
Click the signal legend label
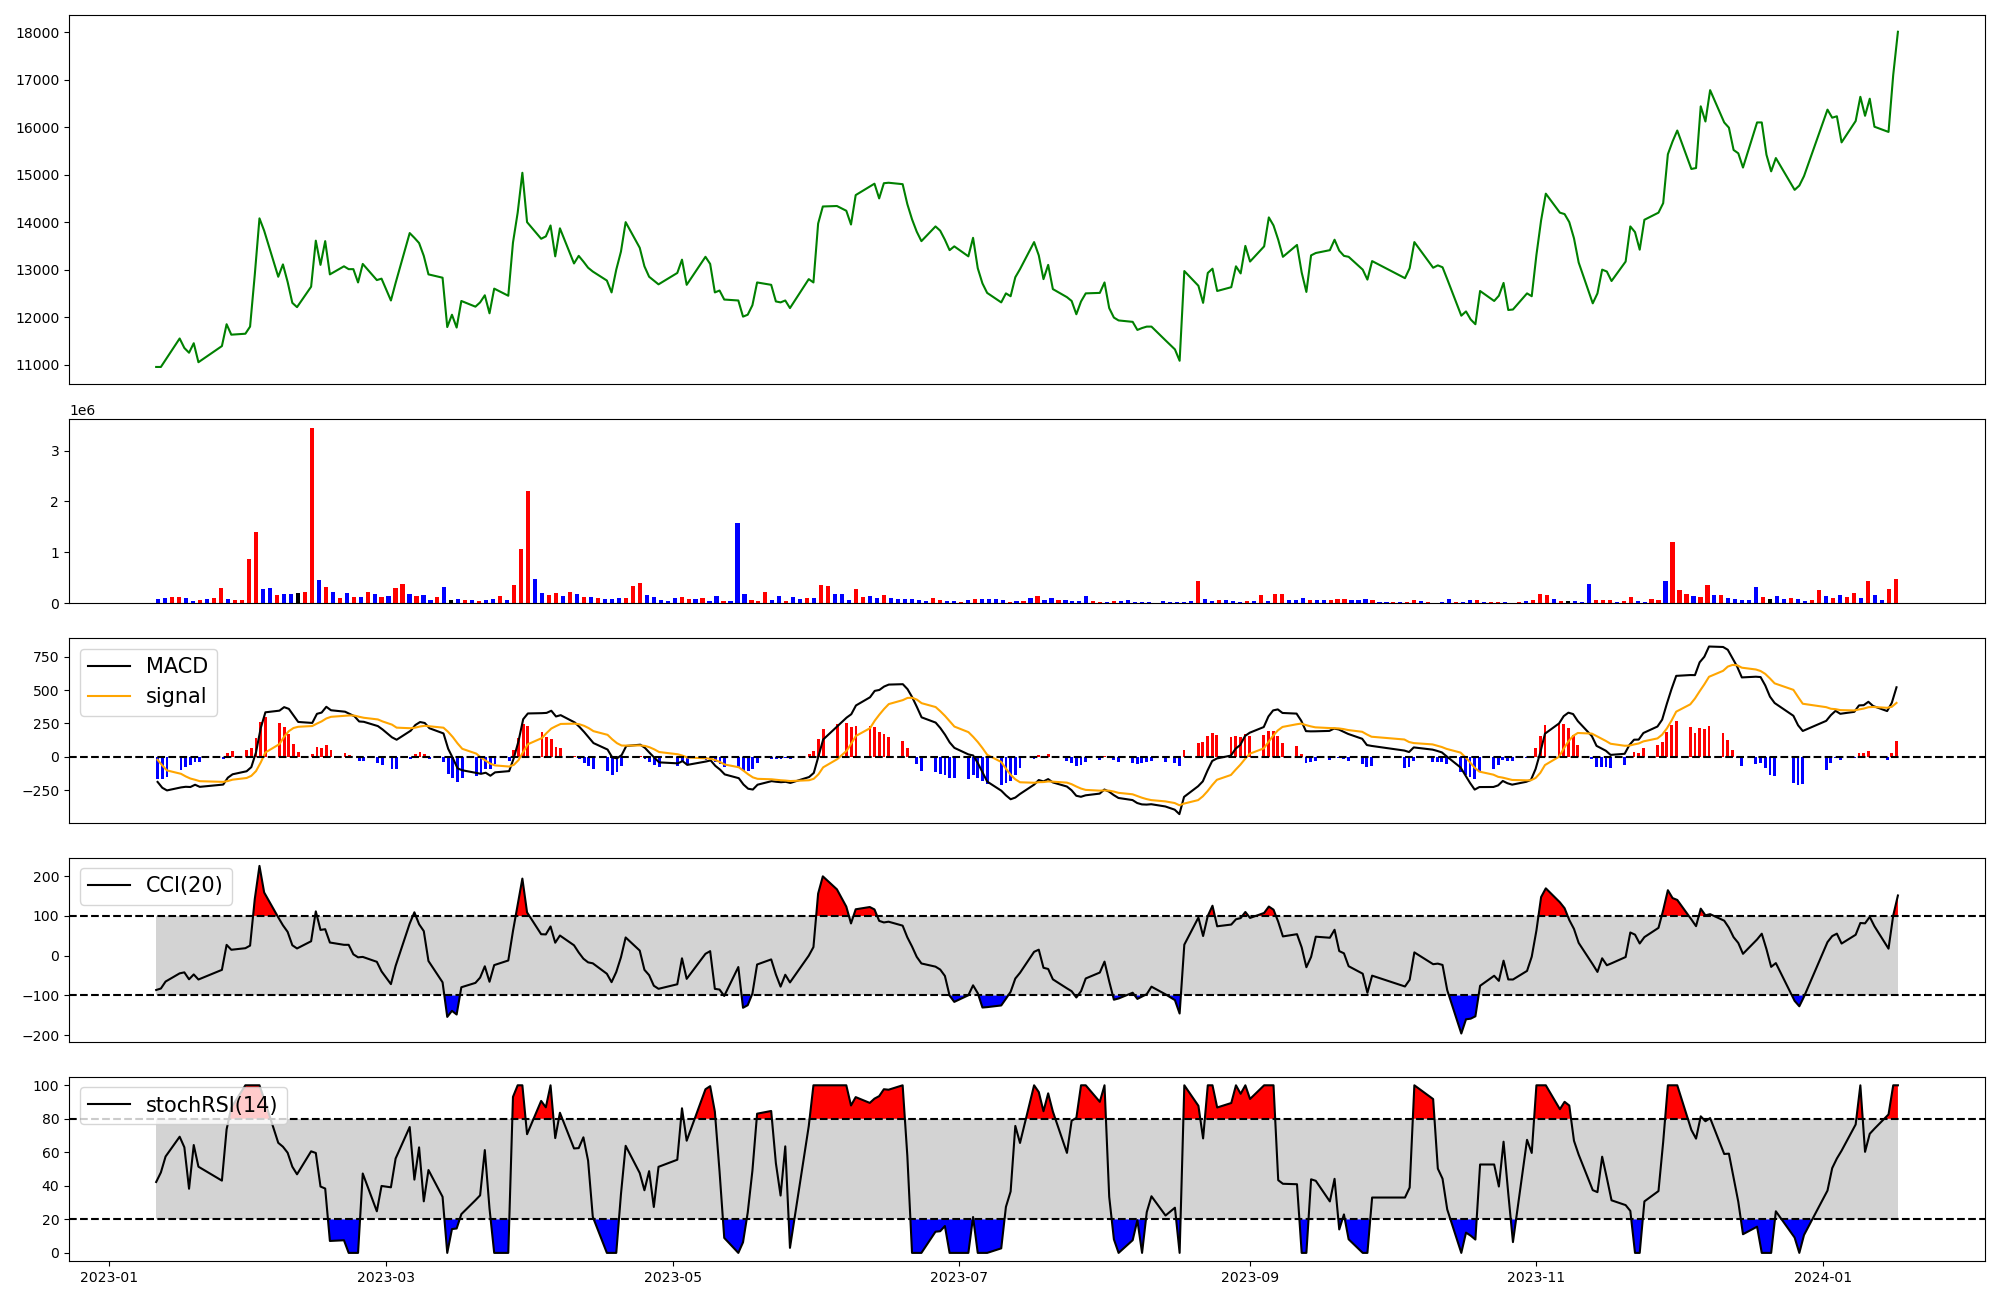pos(176,696)
